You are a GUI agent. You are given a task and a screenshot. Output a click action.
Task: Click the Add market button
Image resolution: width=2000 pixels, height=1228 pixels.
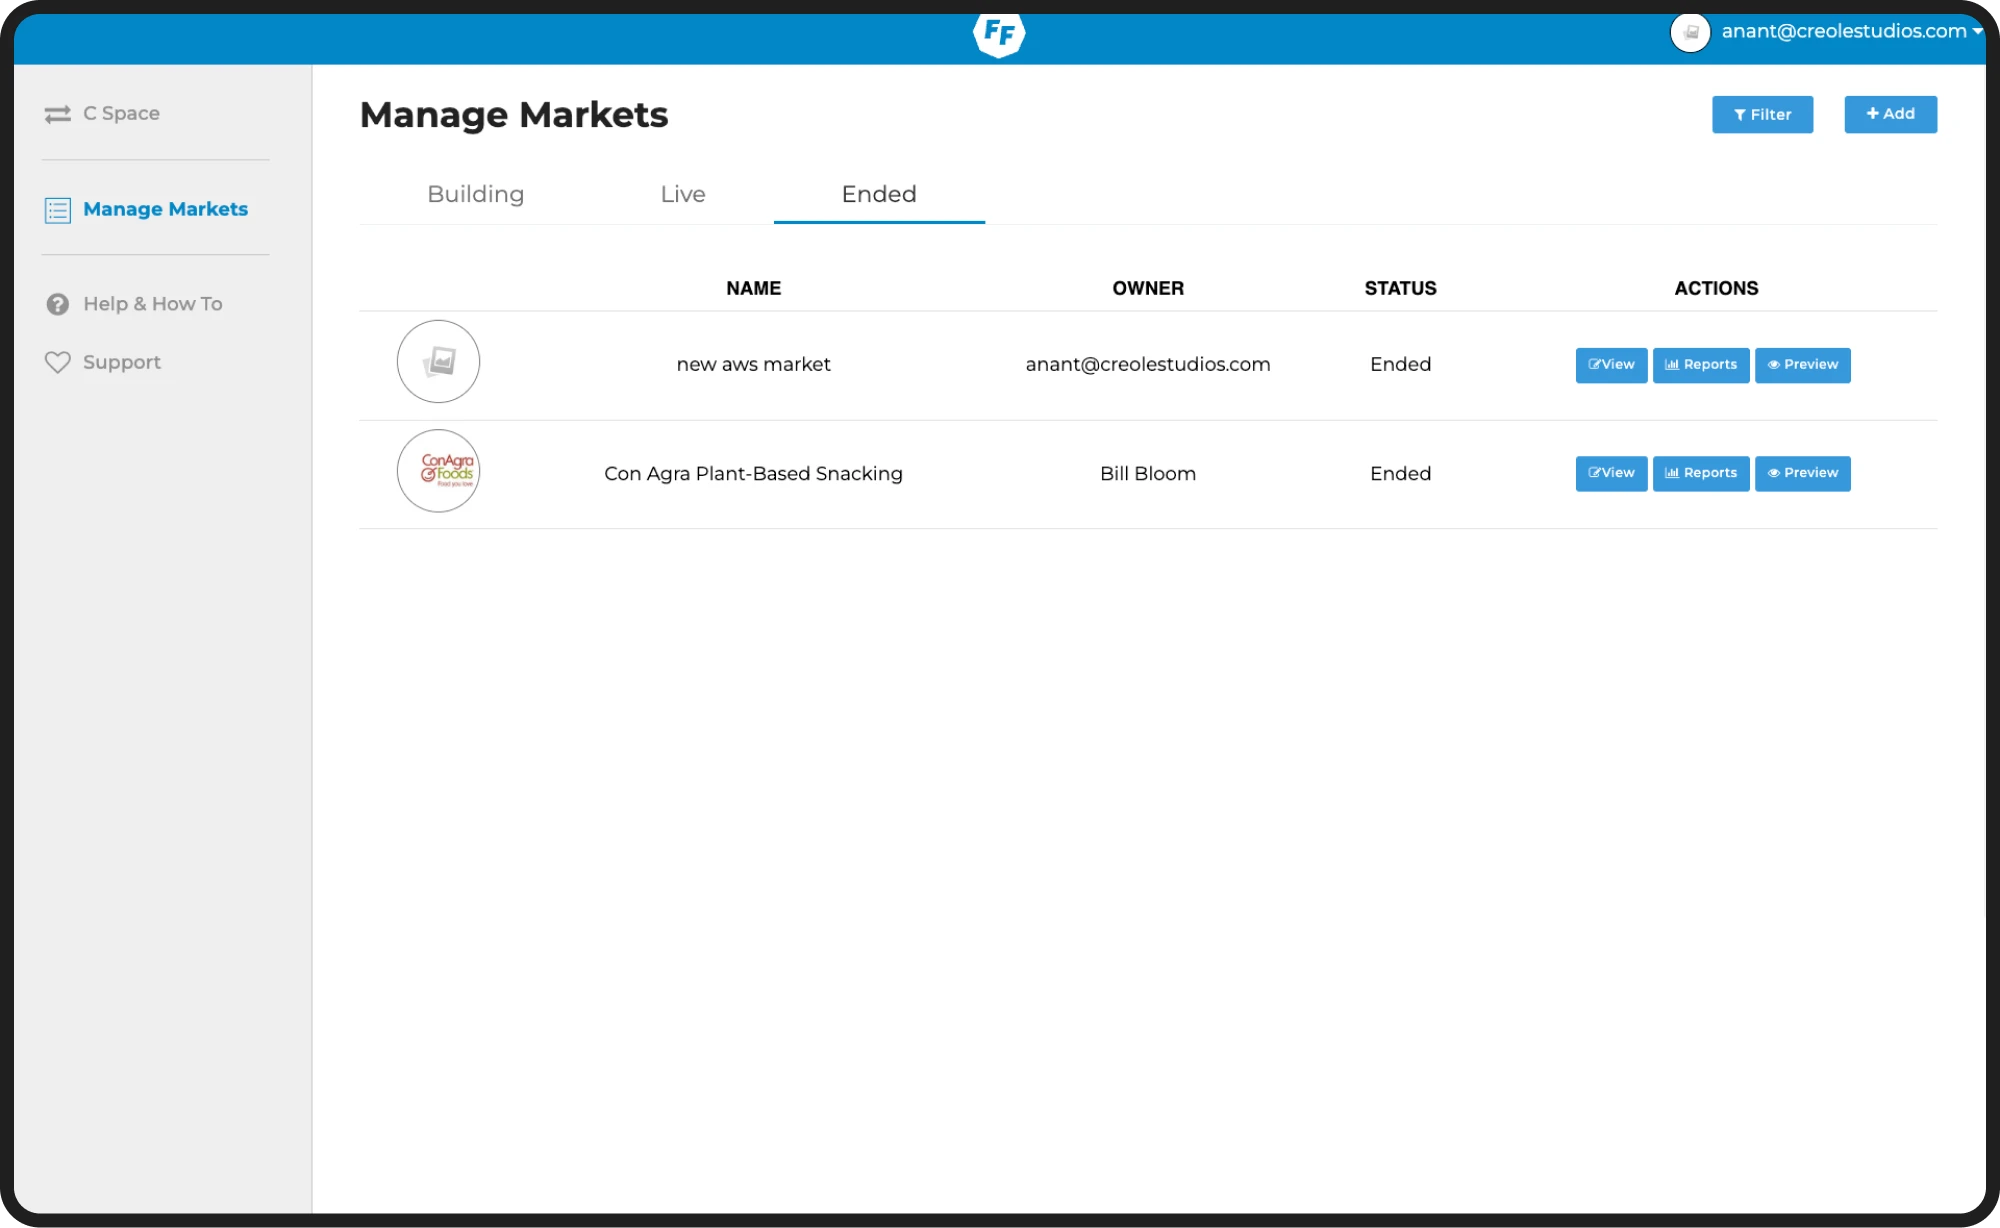pos(1890,114)
